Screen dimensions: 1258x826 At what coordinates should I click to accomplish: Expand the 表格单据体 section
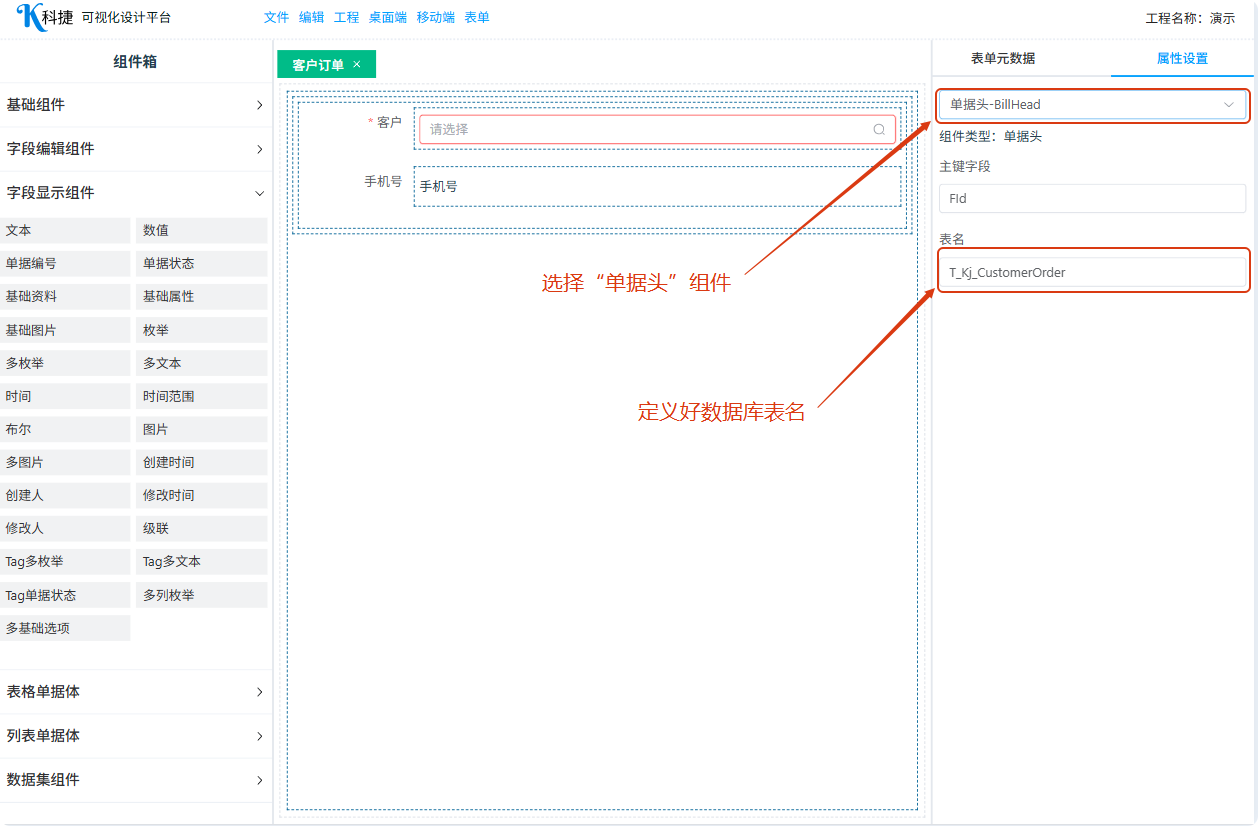click(x=136, y=692)
